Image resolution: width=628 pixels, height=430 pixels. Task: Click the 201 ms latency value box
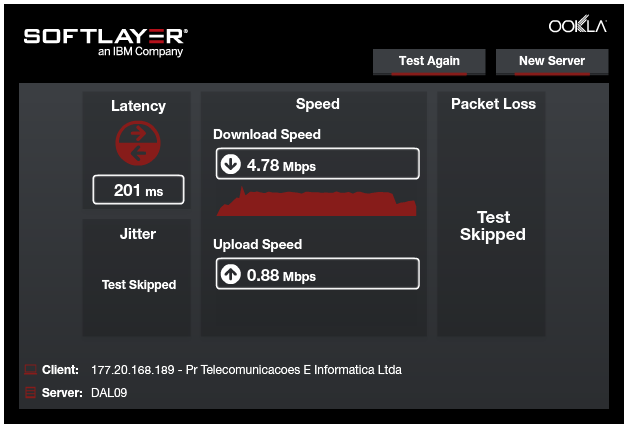pyautogui.click(x=138, y=190)
